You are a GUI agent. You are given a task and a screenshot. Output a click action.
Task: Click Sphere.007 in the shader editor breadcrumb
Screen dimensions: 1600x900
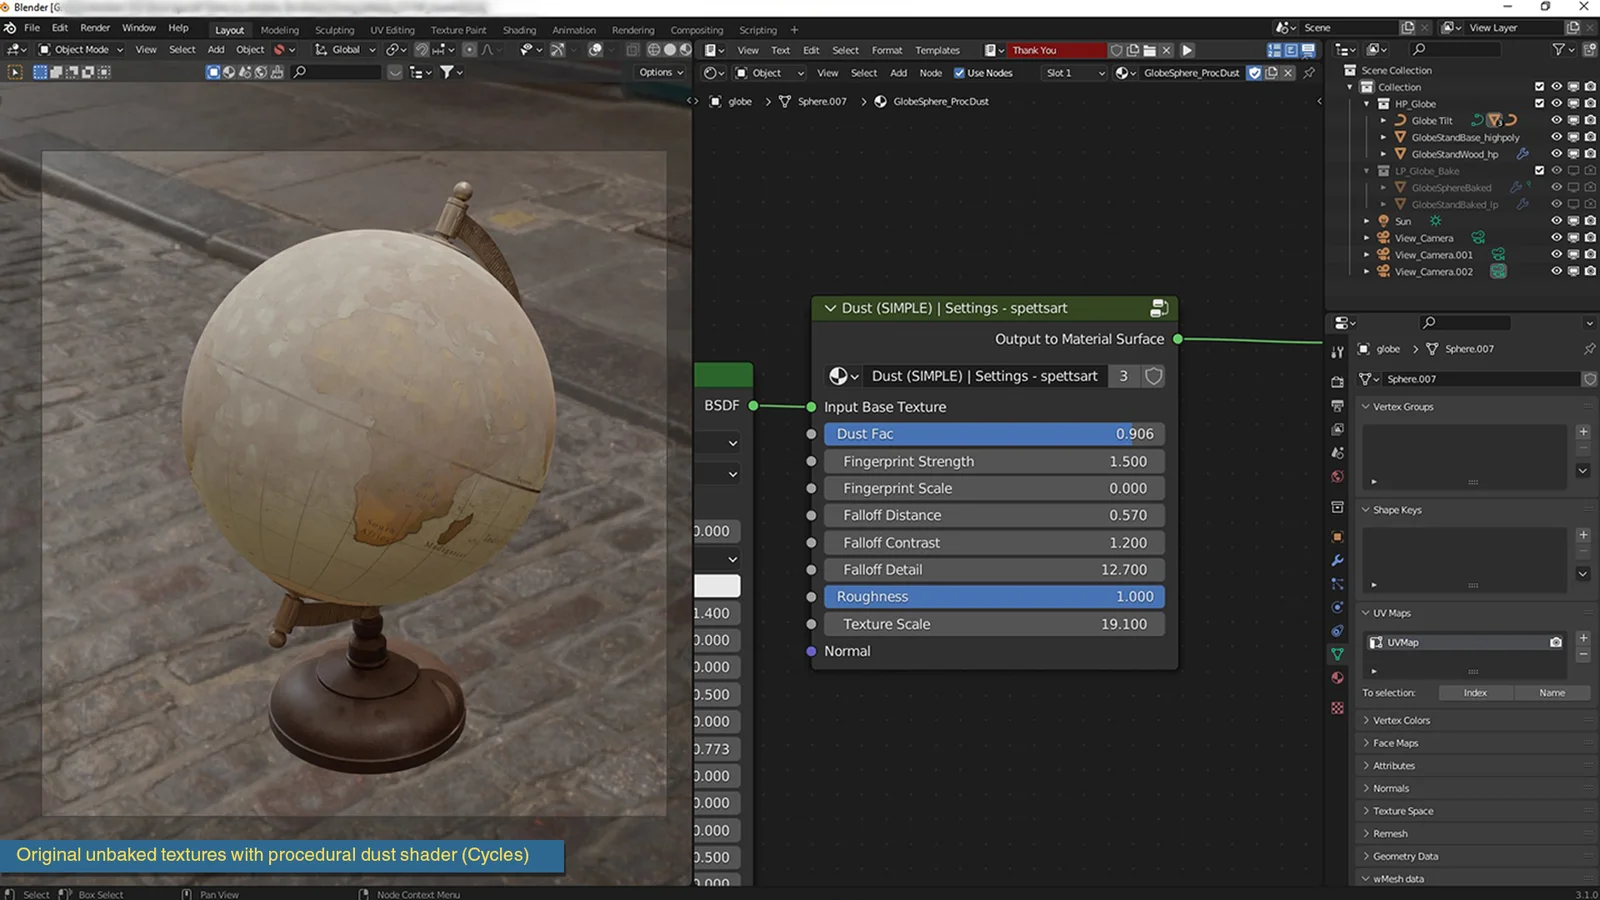(820, 101)
